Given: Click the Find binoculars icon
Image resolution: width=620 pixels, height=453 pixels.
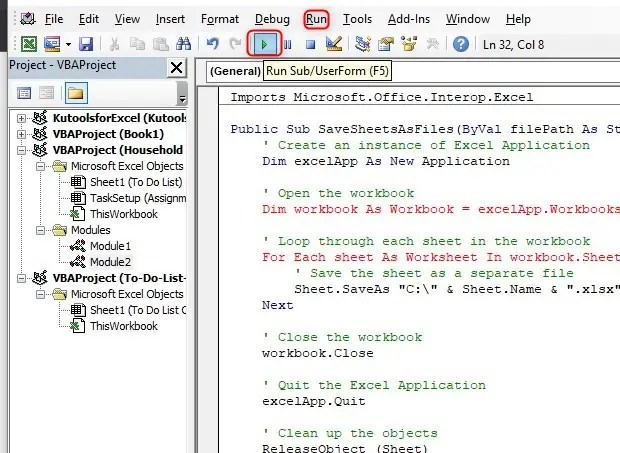Looking at the screenshot, I should [x=182, y=44].
